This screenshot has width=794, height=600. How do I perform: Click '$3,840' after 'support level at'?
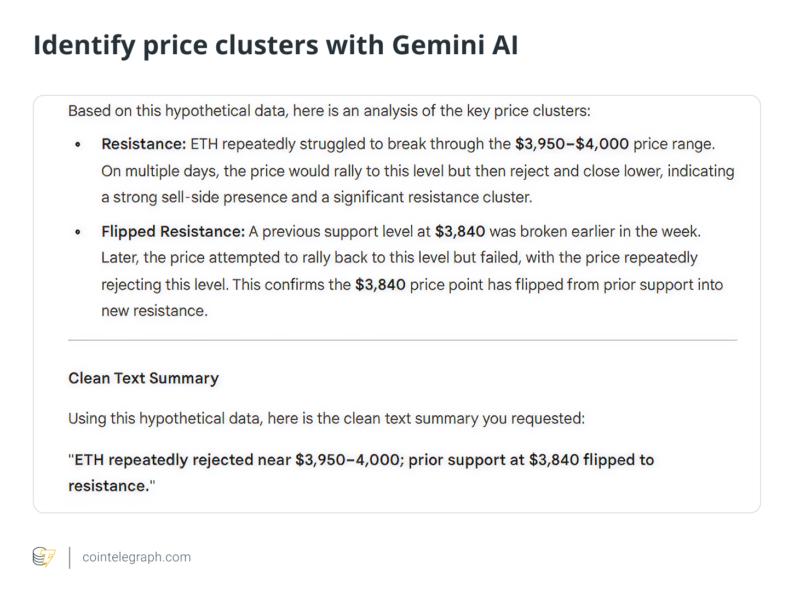[461, 232]
